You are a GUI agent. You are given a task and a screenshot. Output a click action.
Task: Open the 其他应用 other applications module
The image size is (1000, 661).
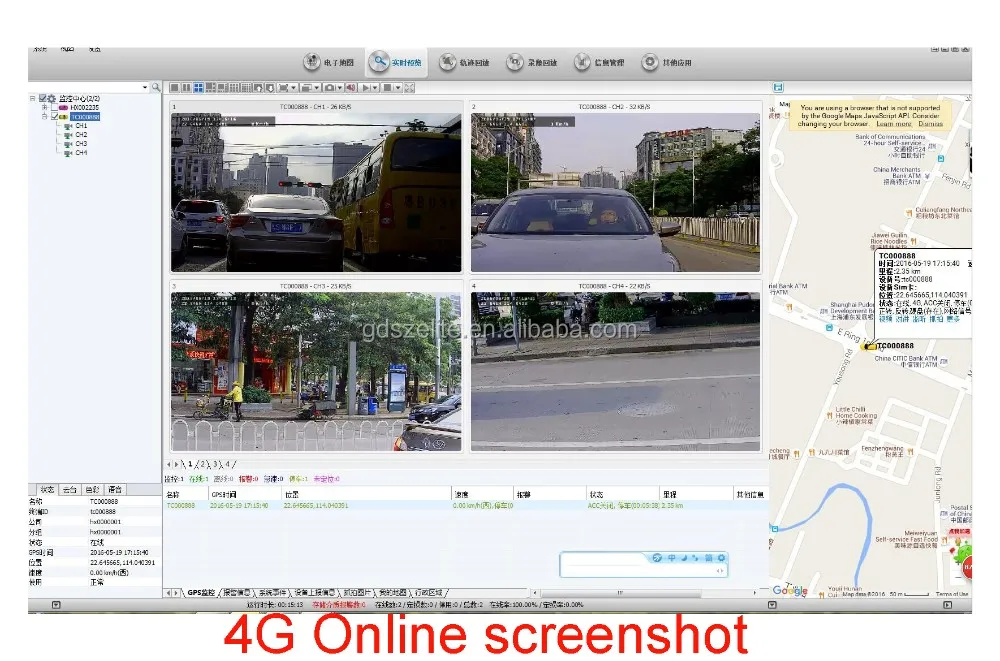(664, 63)
